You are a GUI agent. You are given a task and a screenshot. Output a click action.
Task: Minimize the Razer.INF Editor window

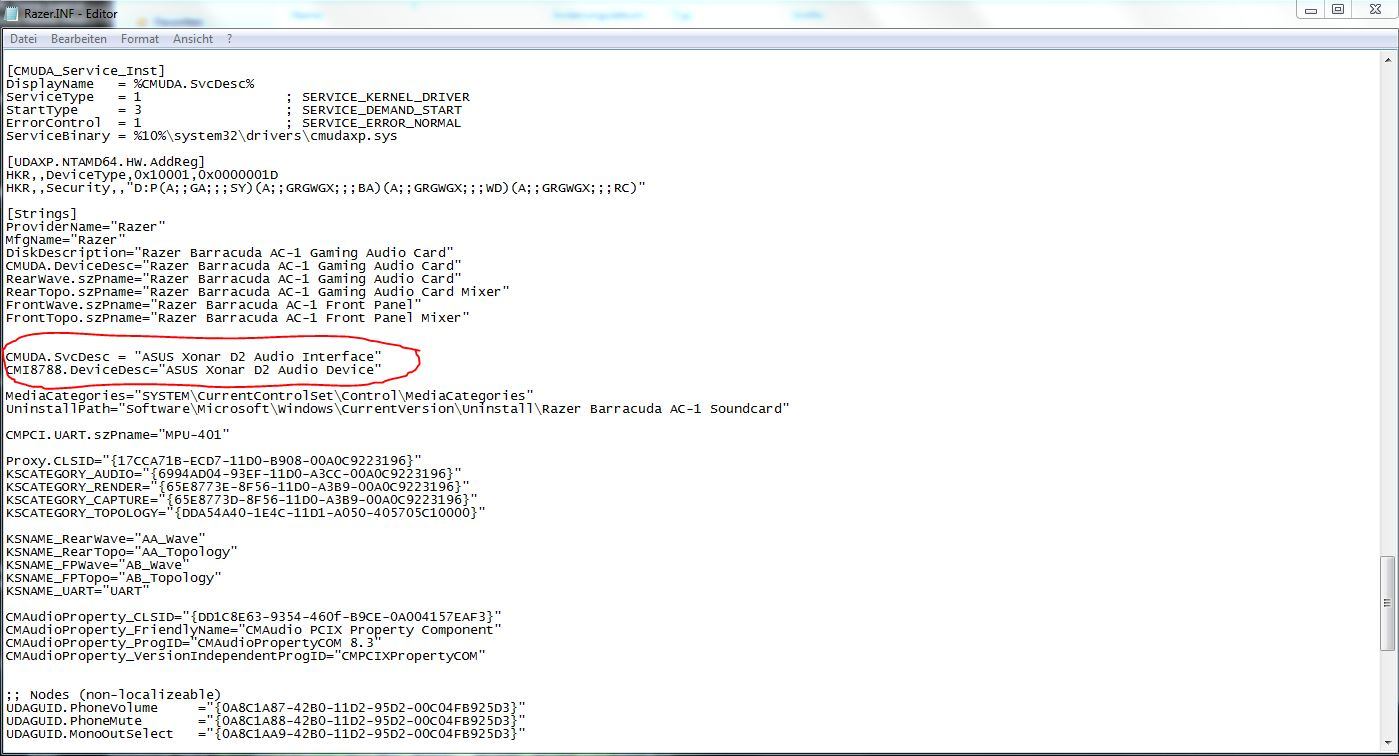tap(1312, 10)
